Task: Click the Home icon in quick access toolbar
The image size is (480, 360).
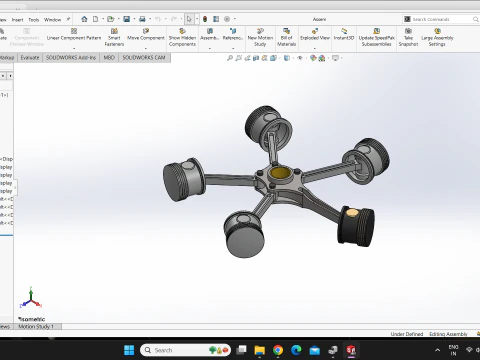Action: coord(84,19)
